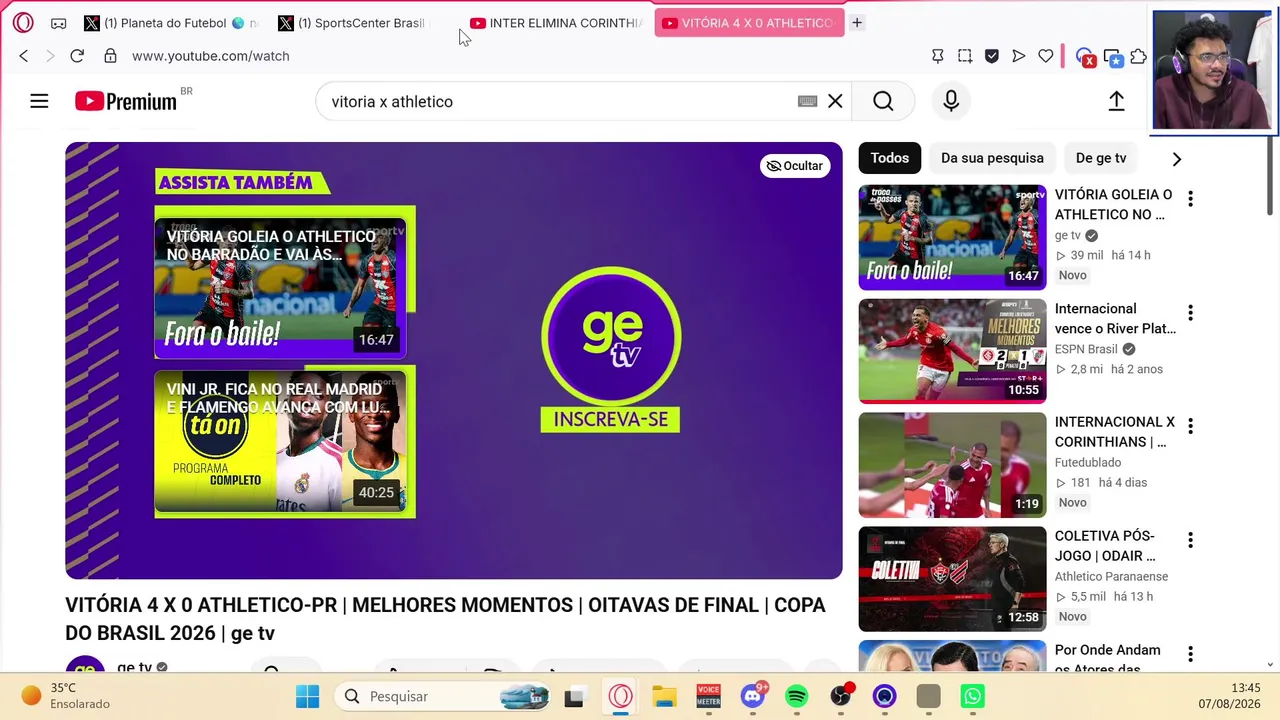The width and height of the screenshot is (1280, 720).
Task: Open Discord from the taskbar
Action: [x=753, y=696]
